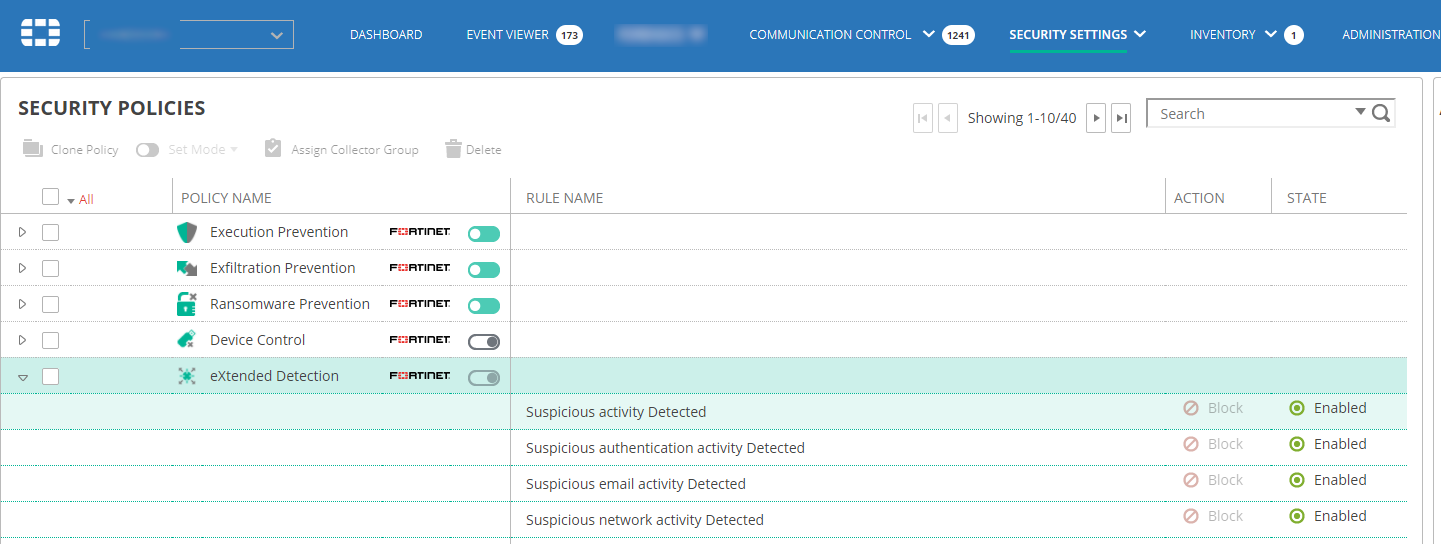Toggle Execution Prevention policy mode switch
Screen dimensions: 1441x544
coord(483,234)
